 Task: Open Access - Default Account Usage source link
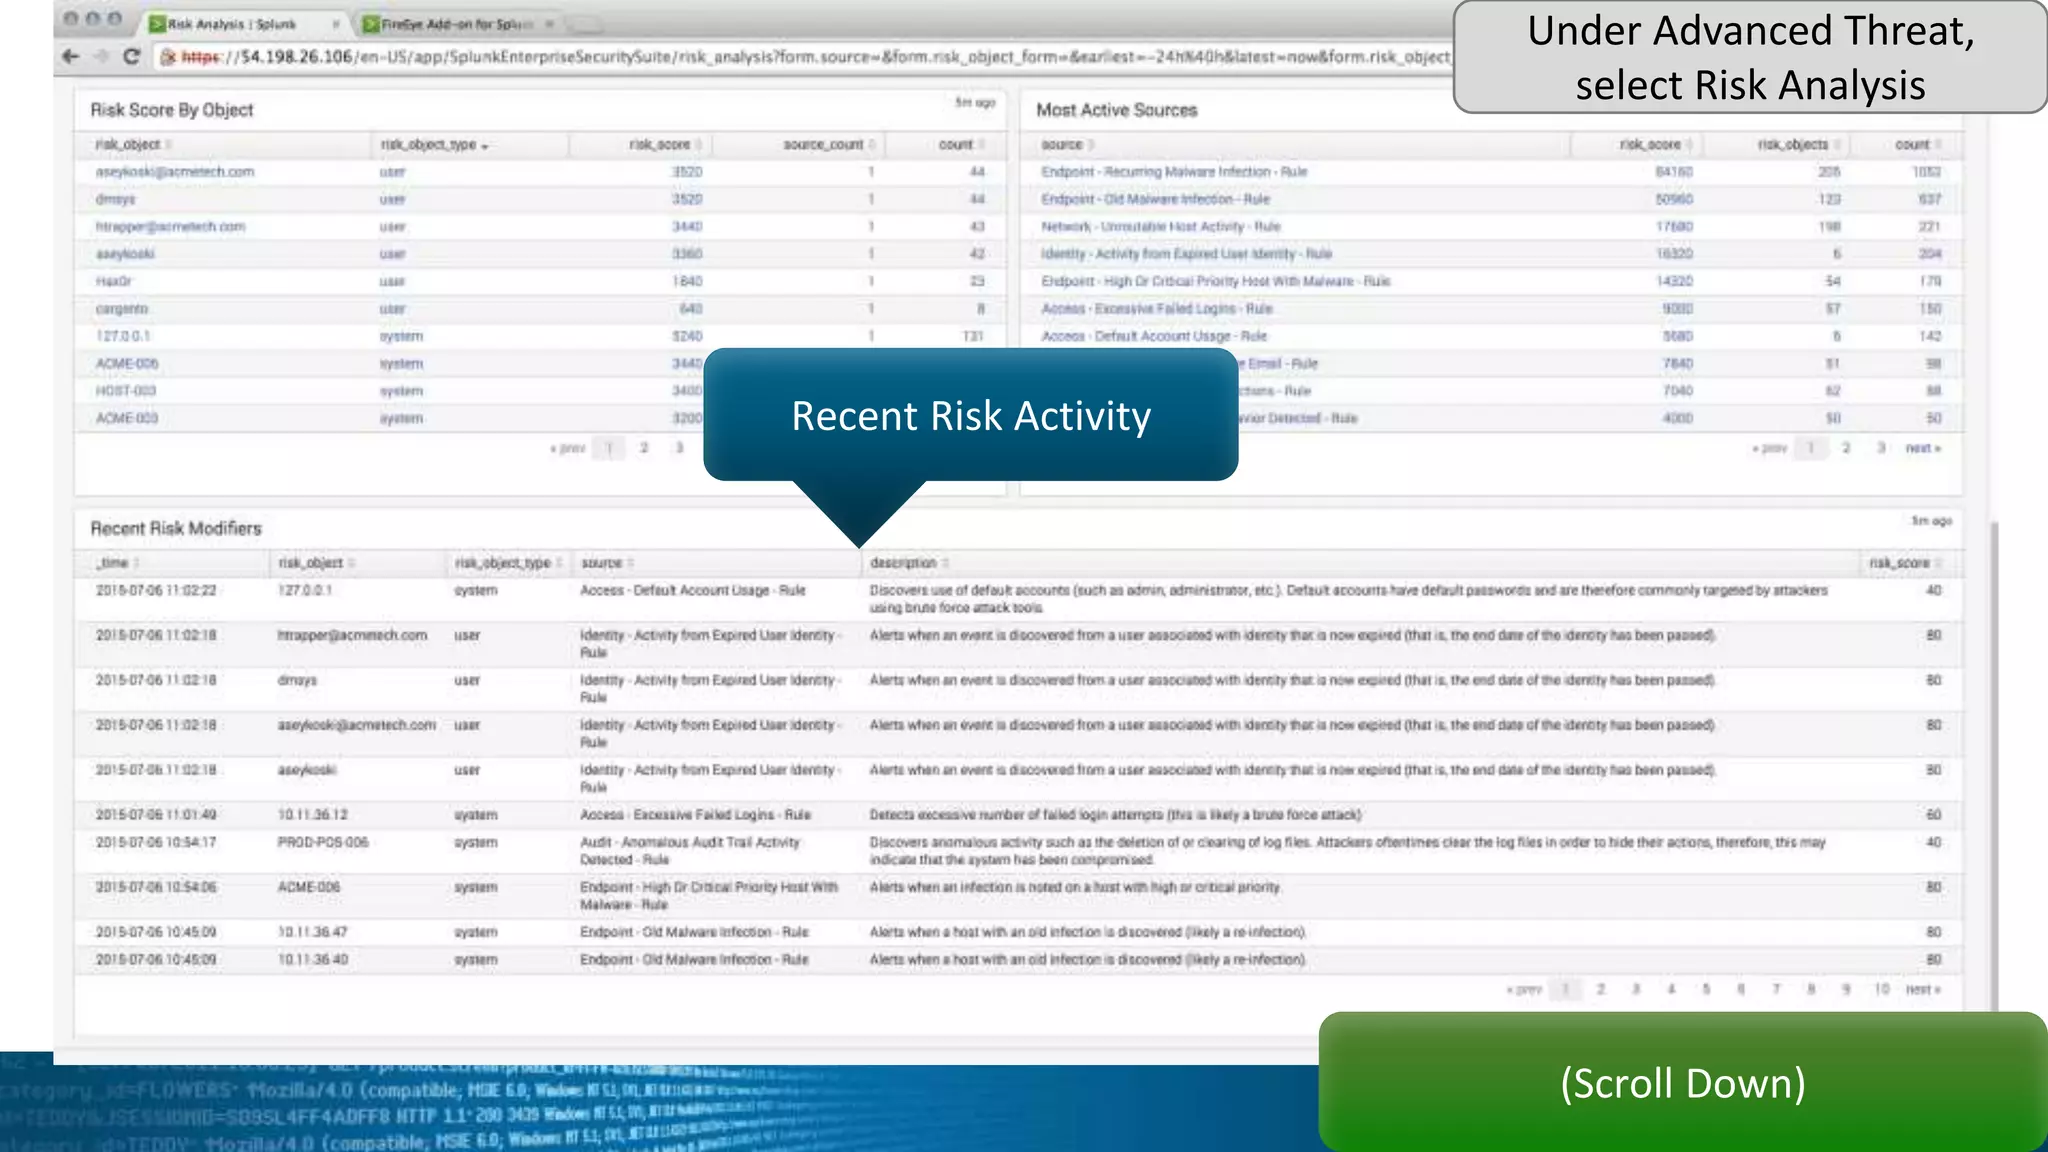[x=1154, y=336]
